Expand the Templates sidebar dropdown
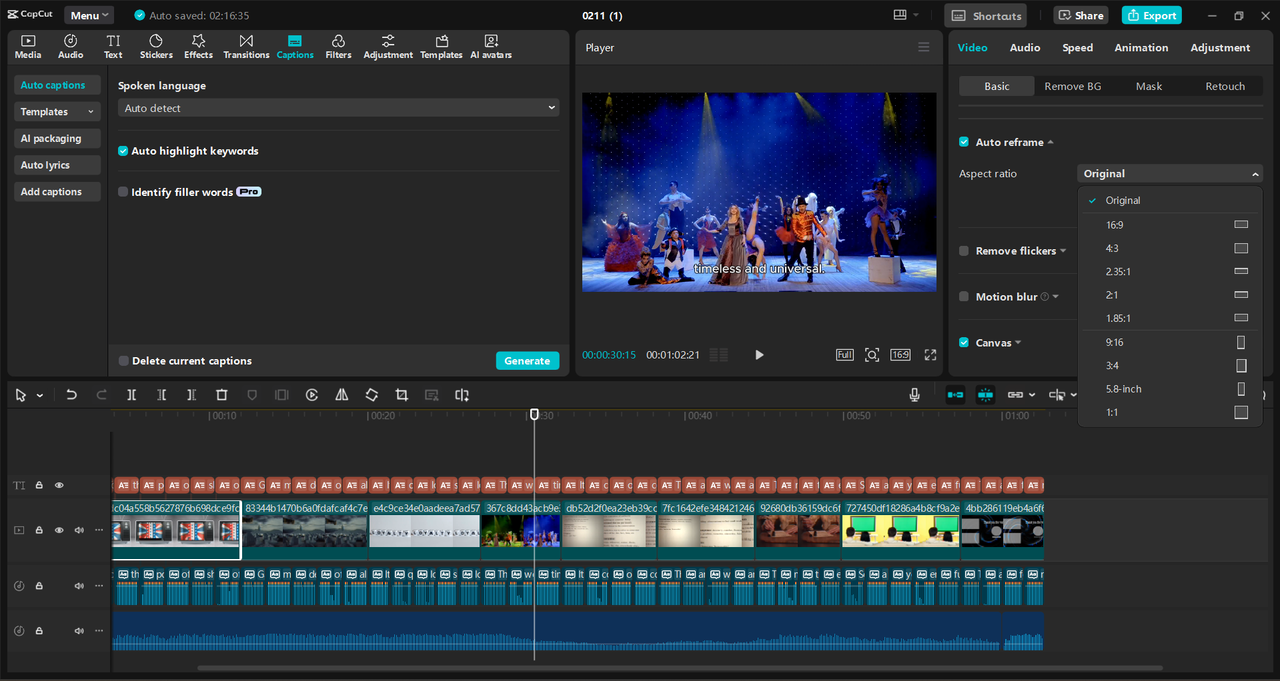1280x681 pixels. click(x=57, y=112)
